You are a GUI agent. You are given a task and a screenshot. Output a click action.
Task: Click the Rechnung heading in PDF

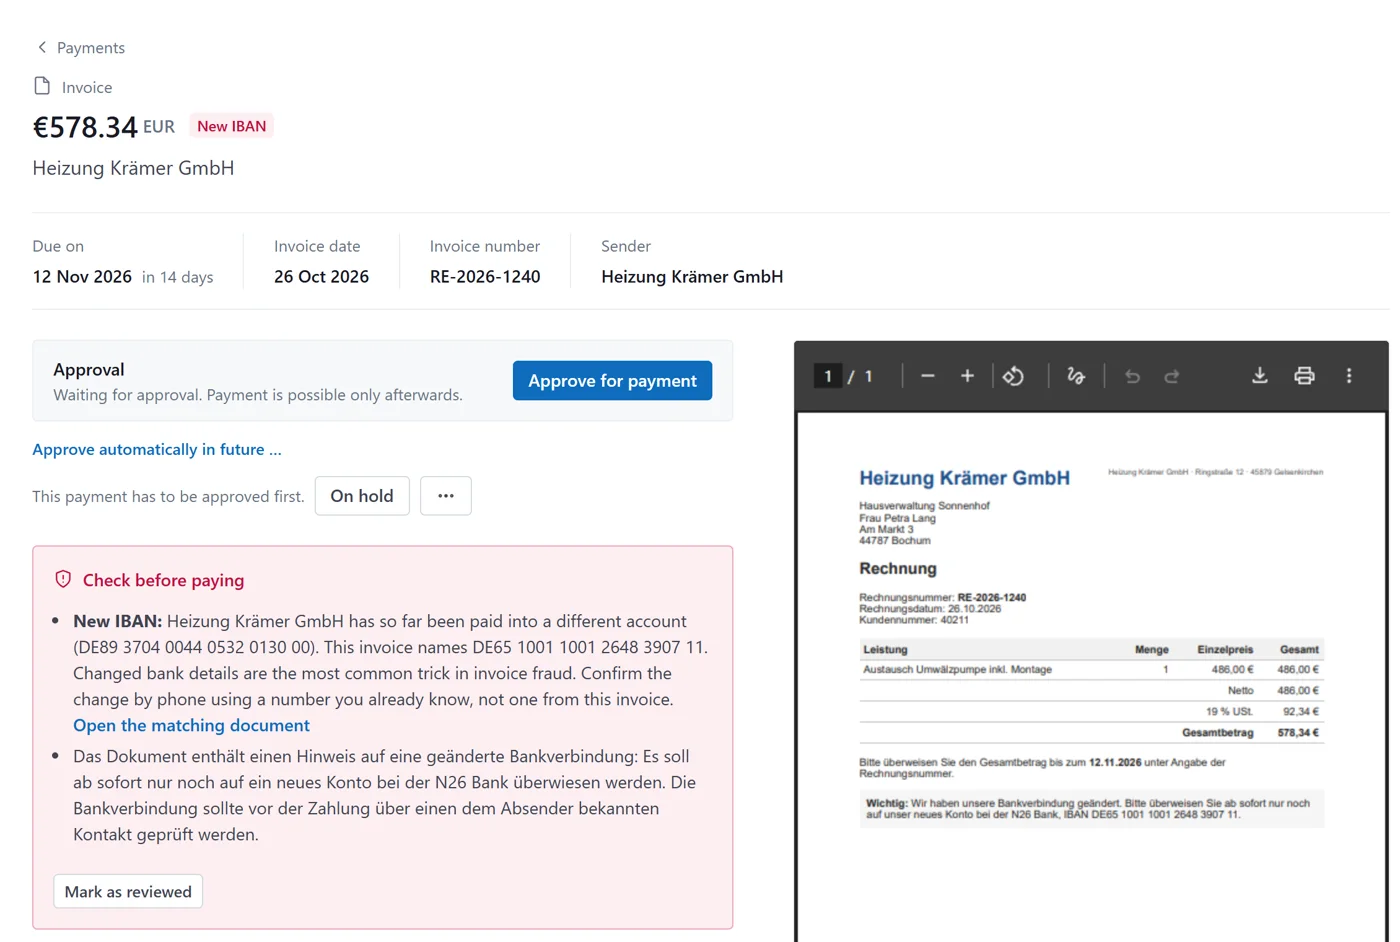[898, 568]
